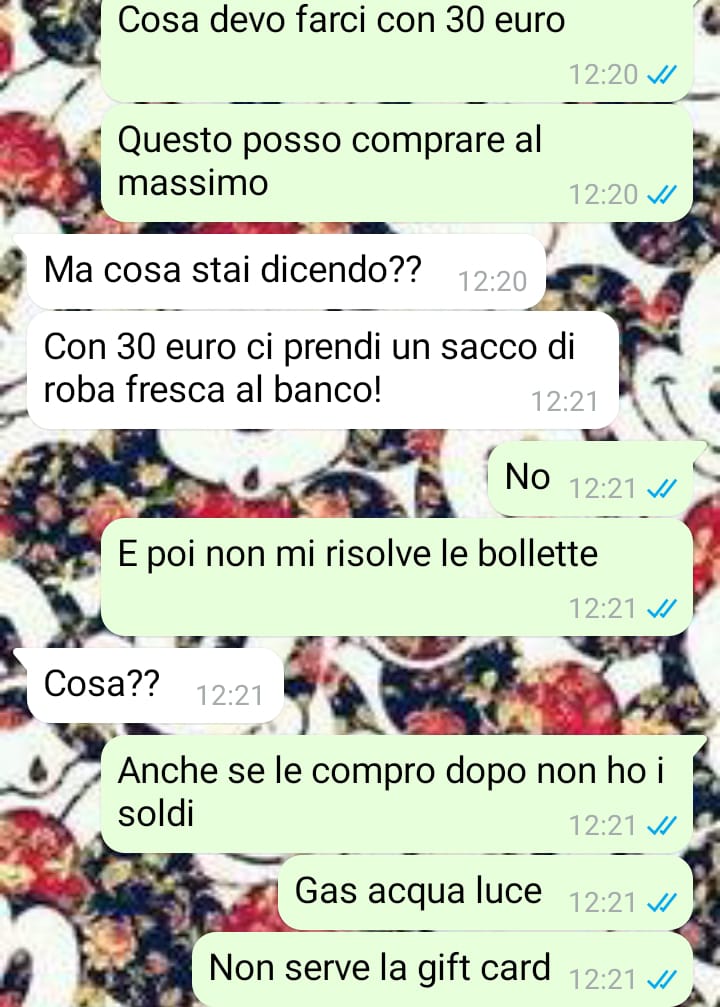Screen dimensions: 720x1007
Task: Tap read ticks on 'Non serve la gift card'
Action: tap(662, 980)
